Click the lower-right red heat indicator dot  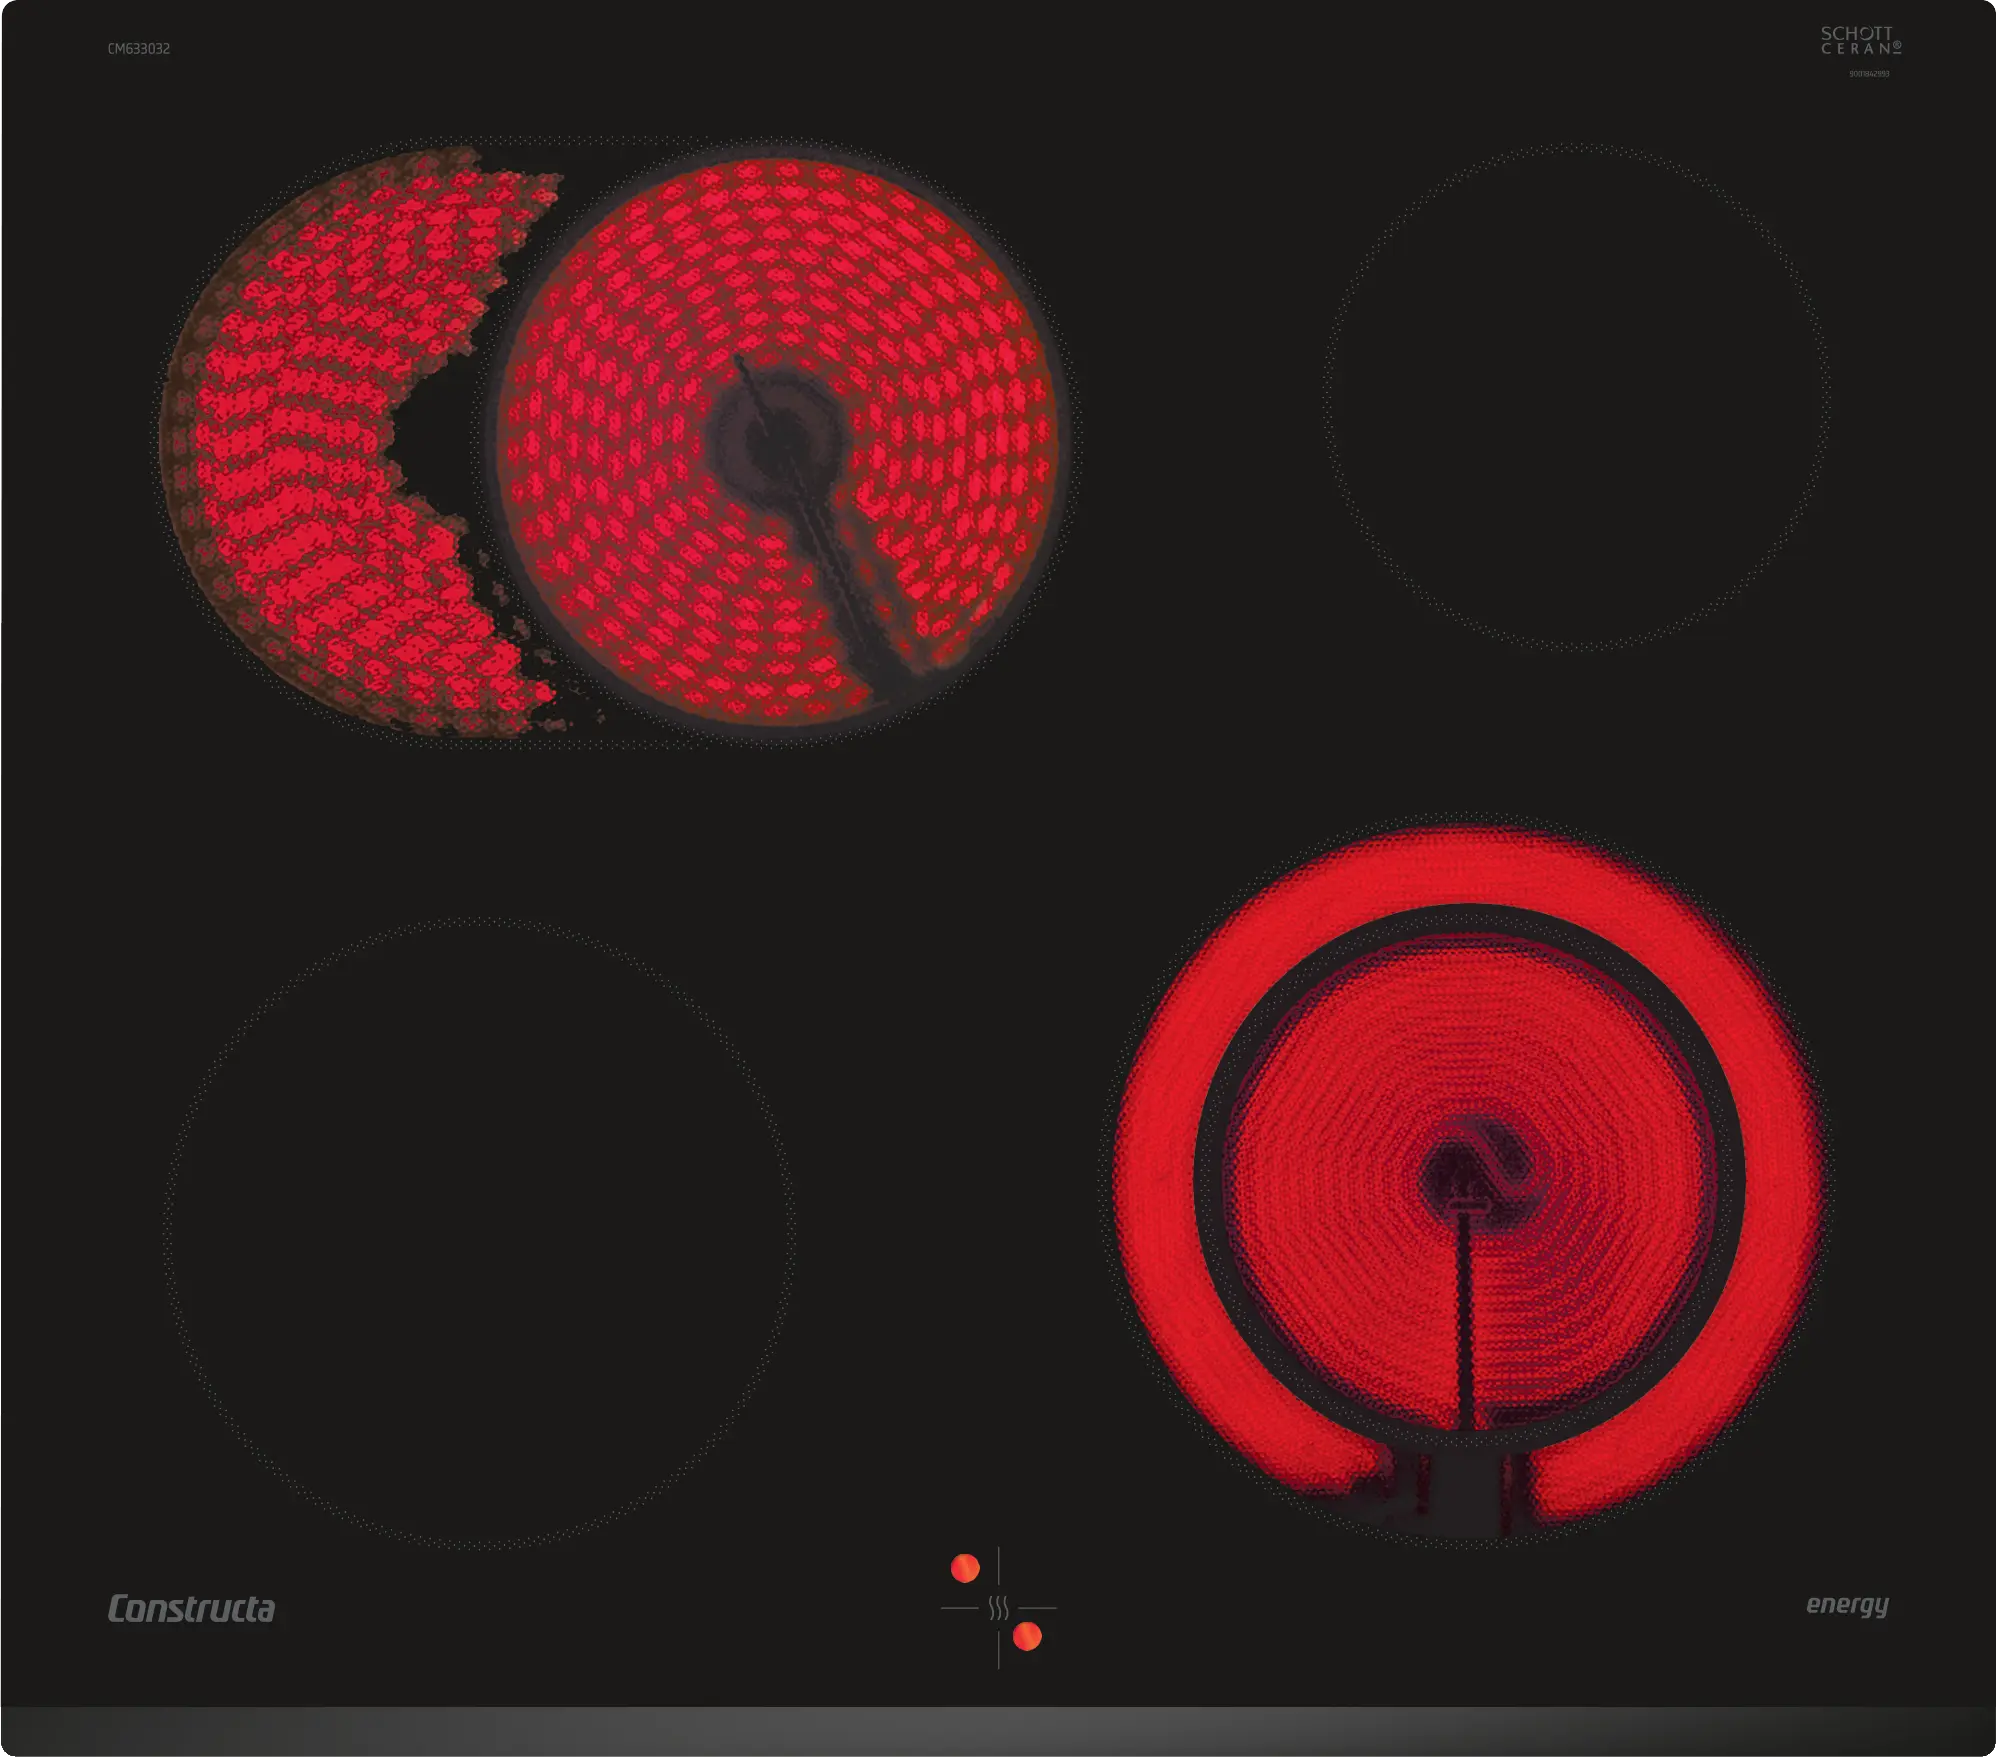pyautogui.click(x=1027, y=1636)
